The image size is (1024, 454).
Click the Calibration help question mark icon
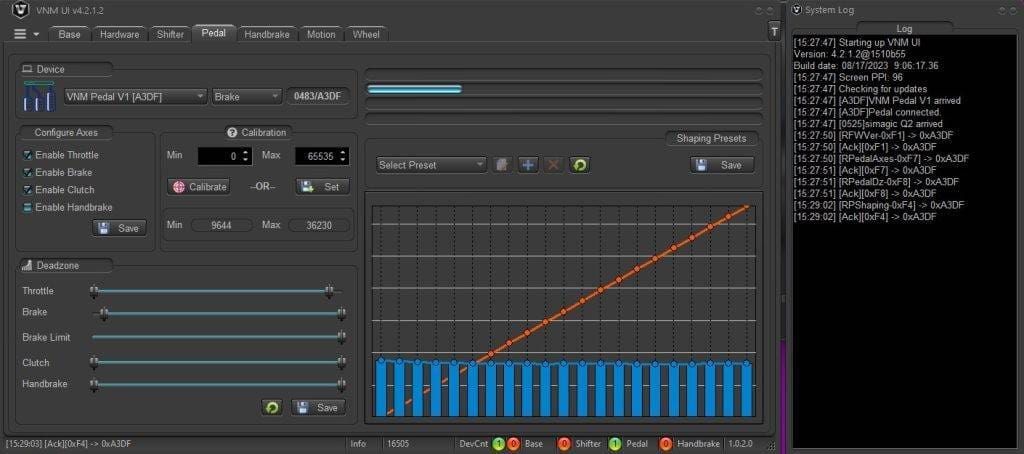(232, 132)
